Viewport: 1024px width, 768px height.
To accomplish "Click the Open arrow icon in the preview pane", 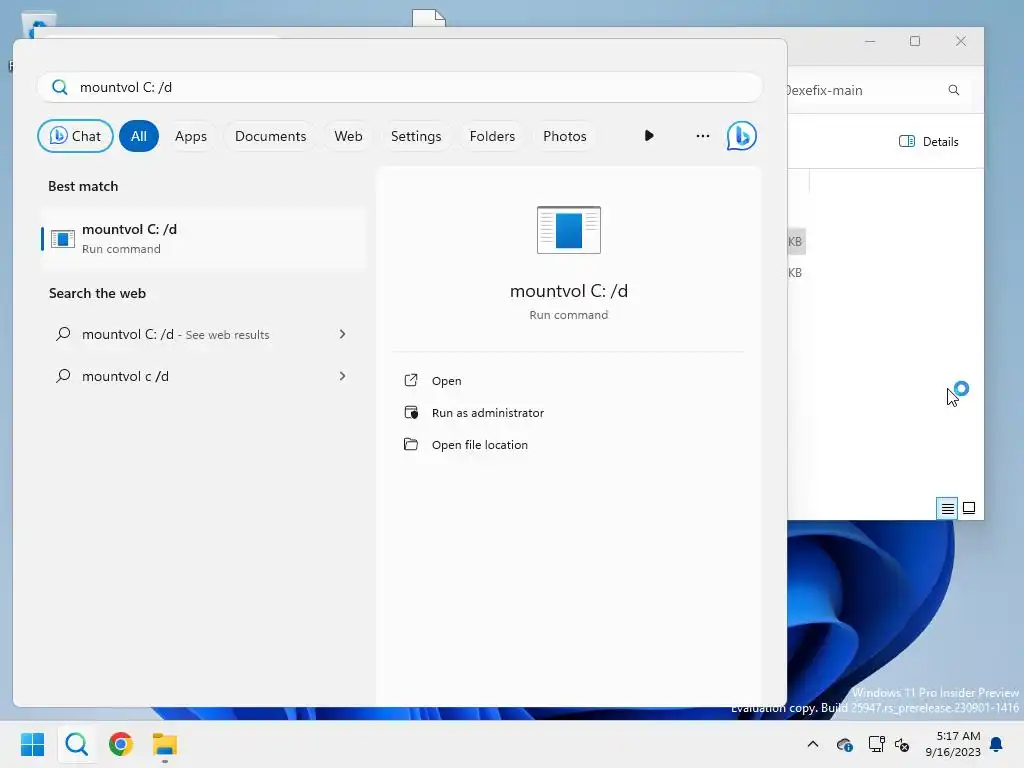I will 411,380.
